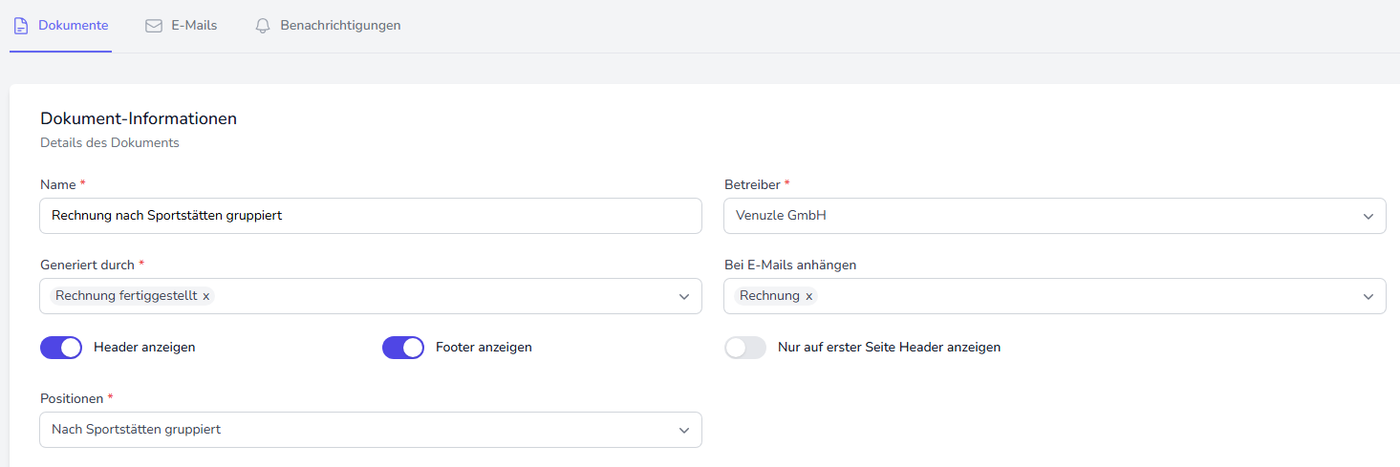Viewport: 1400px width, 467px height.
Task: Click the 'Header anzeigen' label text
Action: coord(144,347)
